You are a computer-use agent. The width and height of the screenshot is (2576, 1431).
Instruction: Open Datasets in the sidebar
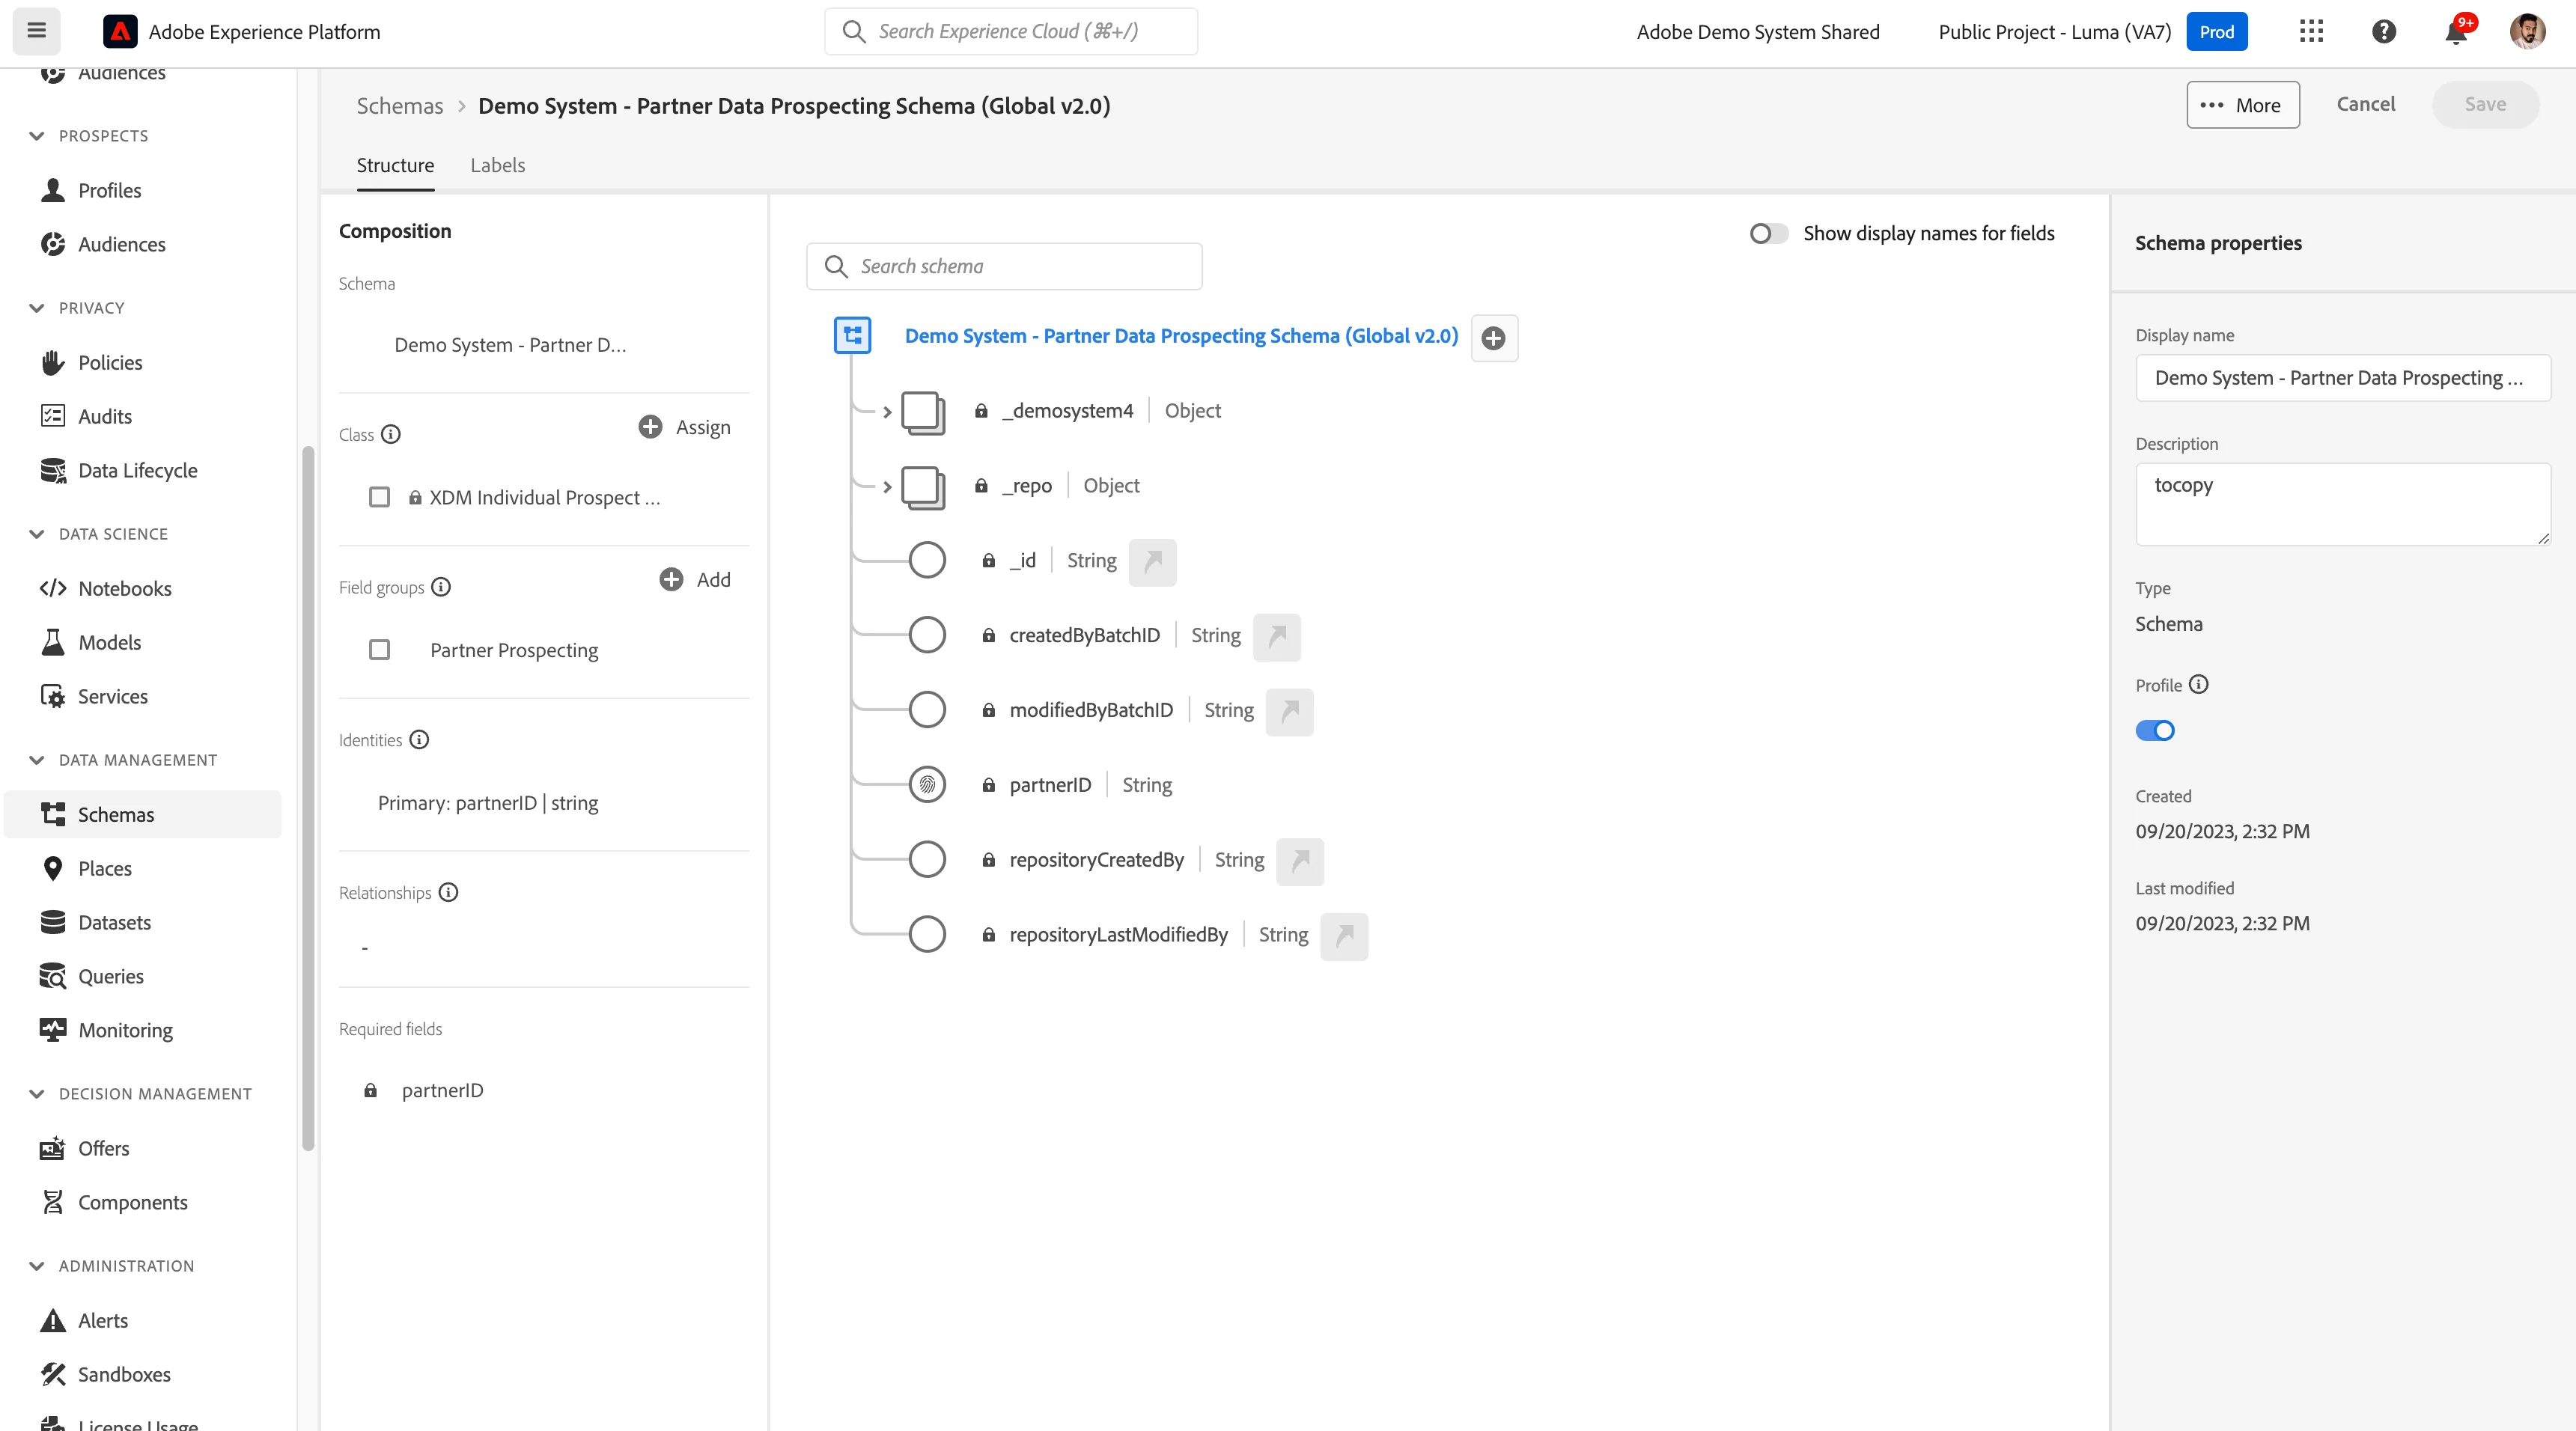pos(142,922)
